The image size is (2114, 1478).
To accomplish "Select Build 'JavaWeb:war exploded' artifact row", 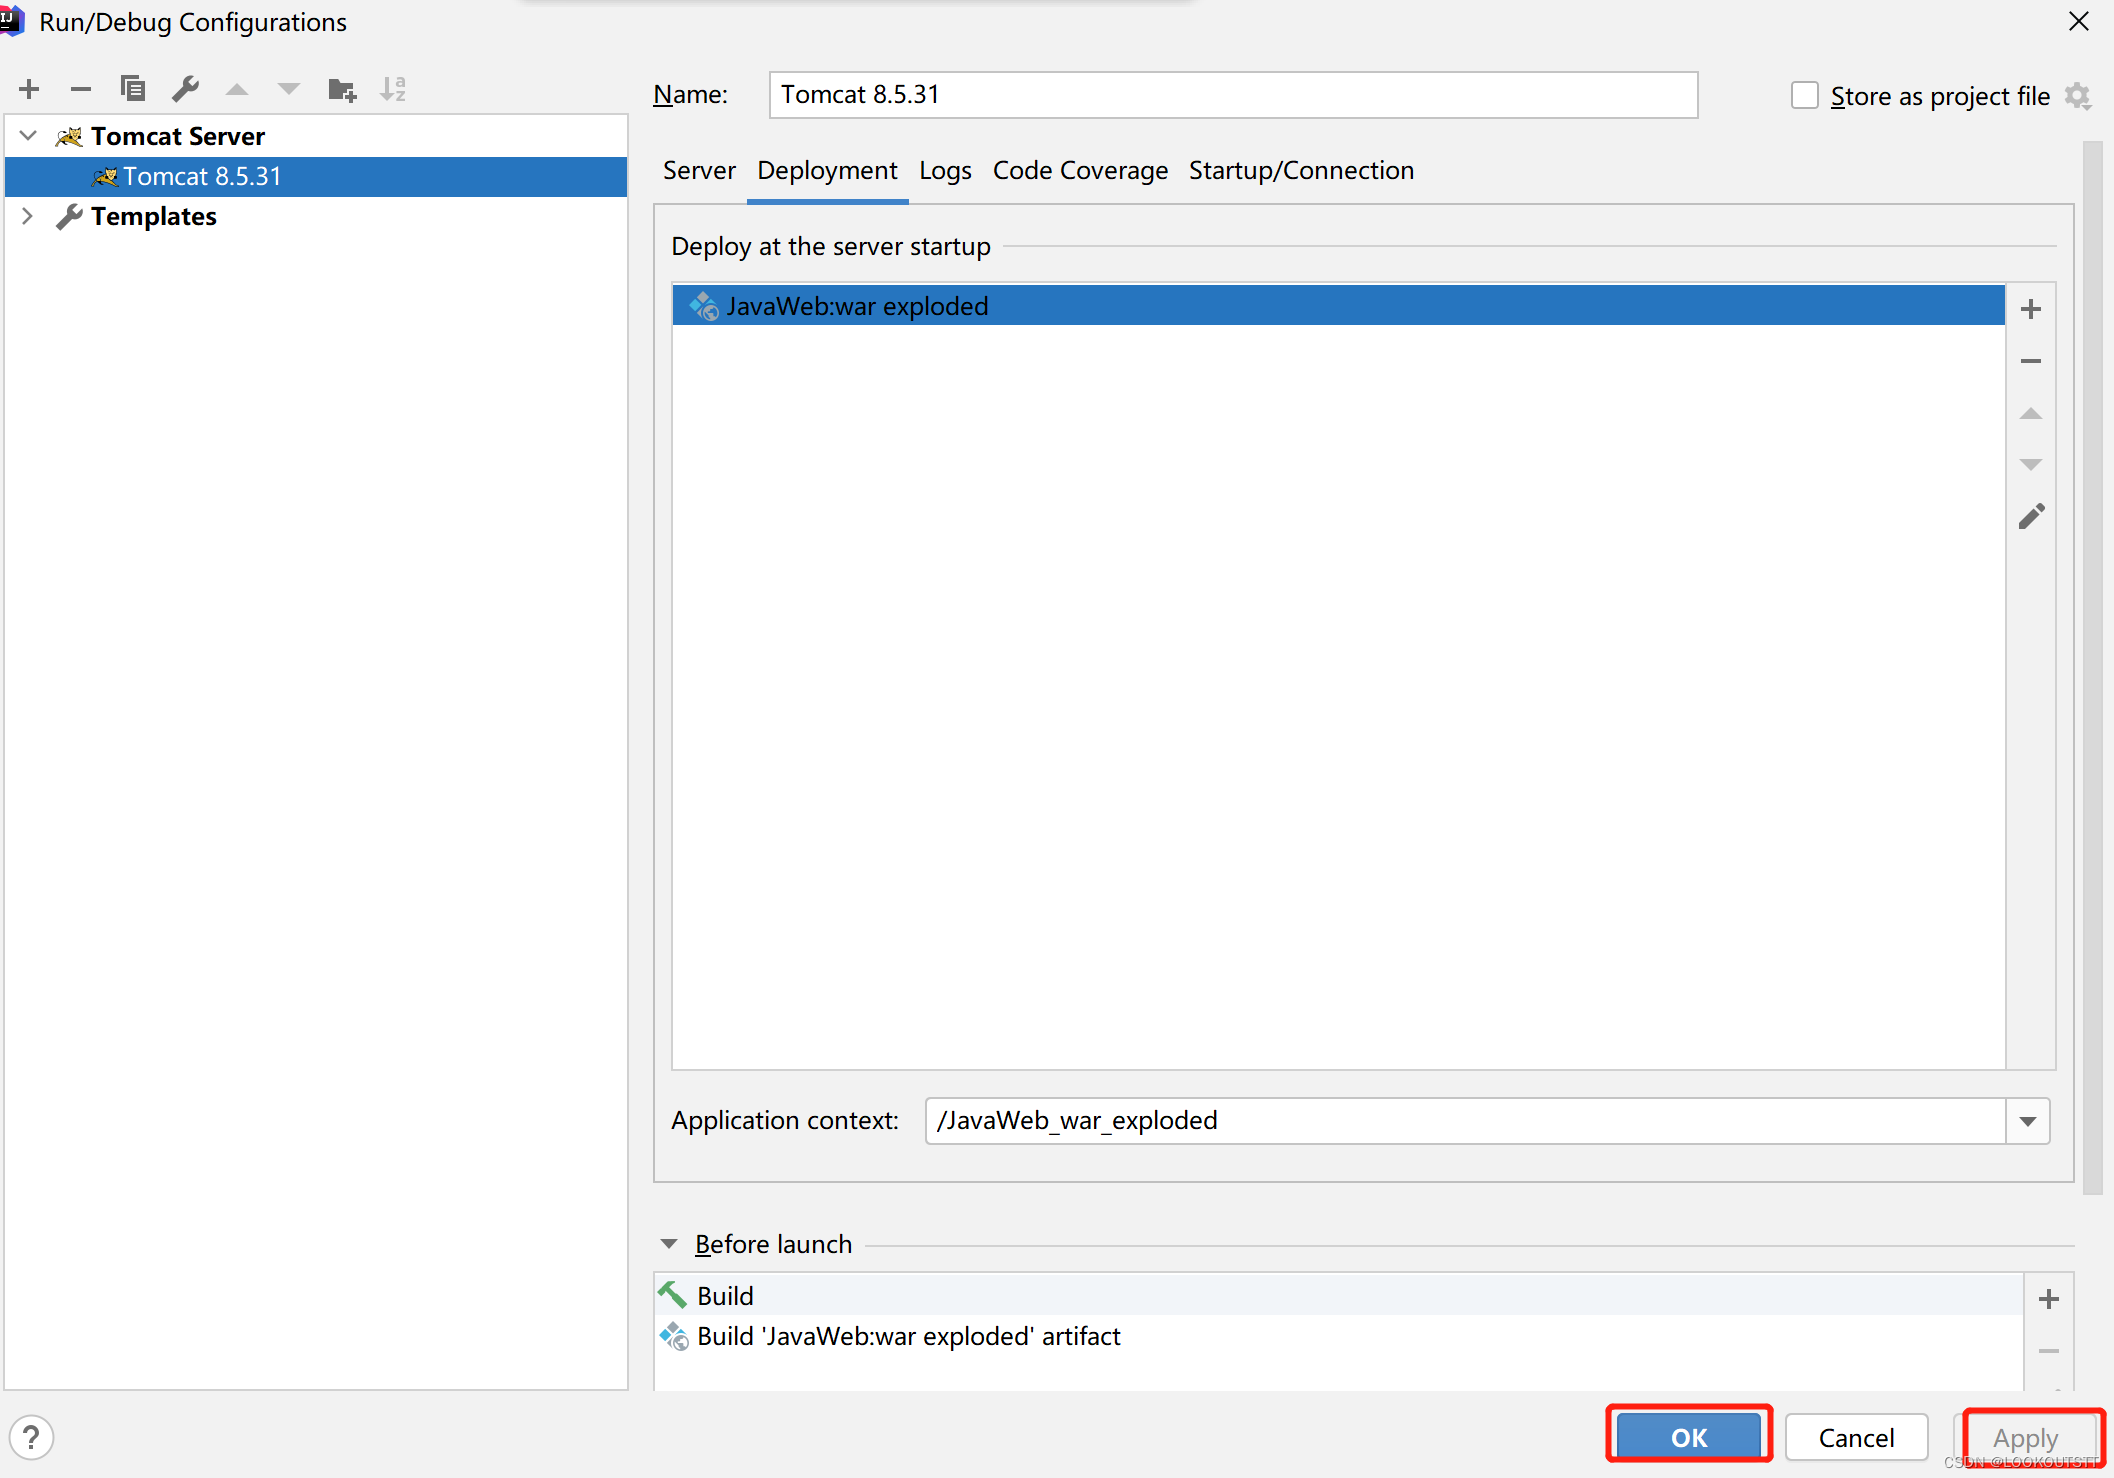I will click(1339, 1336).
